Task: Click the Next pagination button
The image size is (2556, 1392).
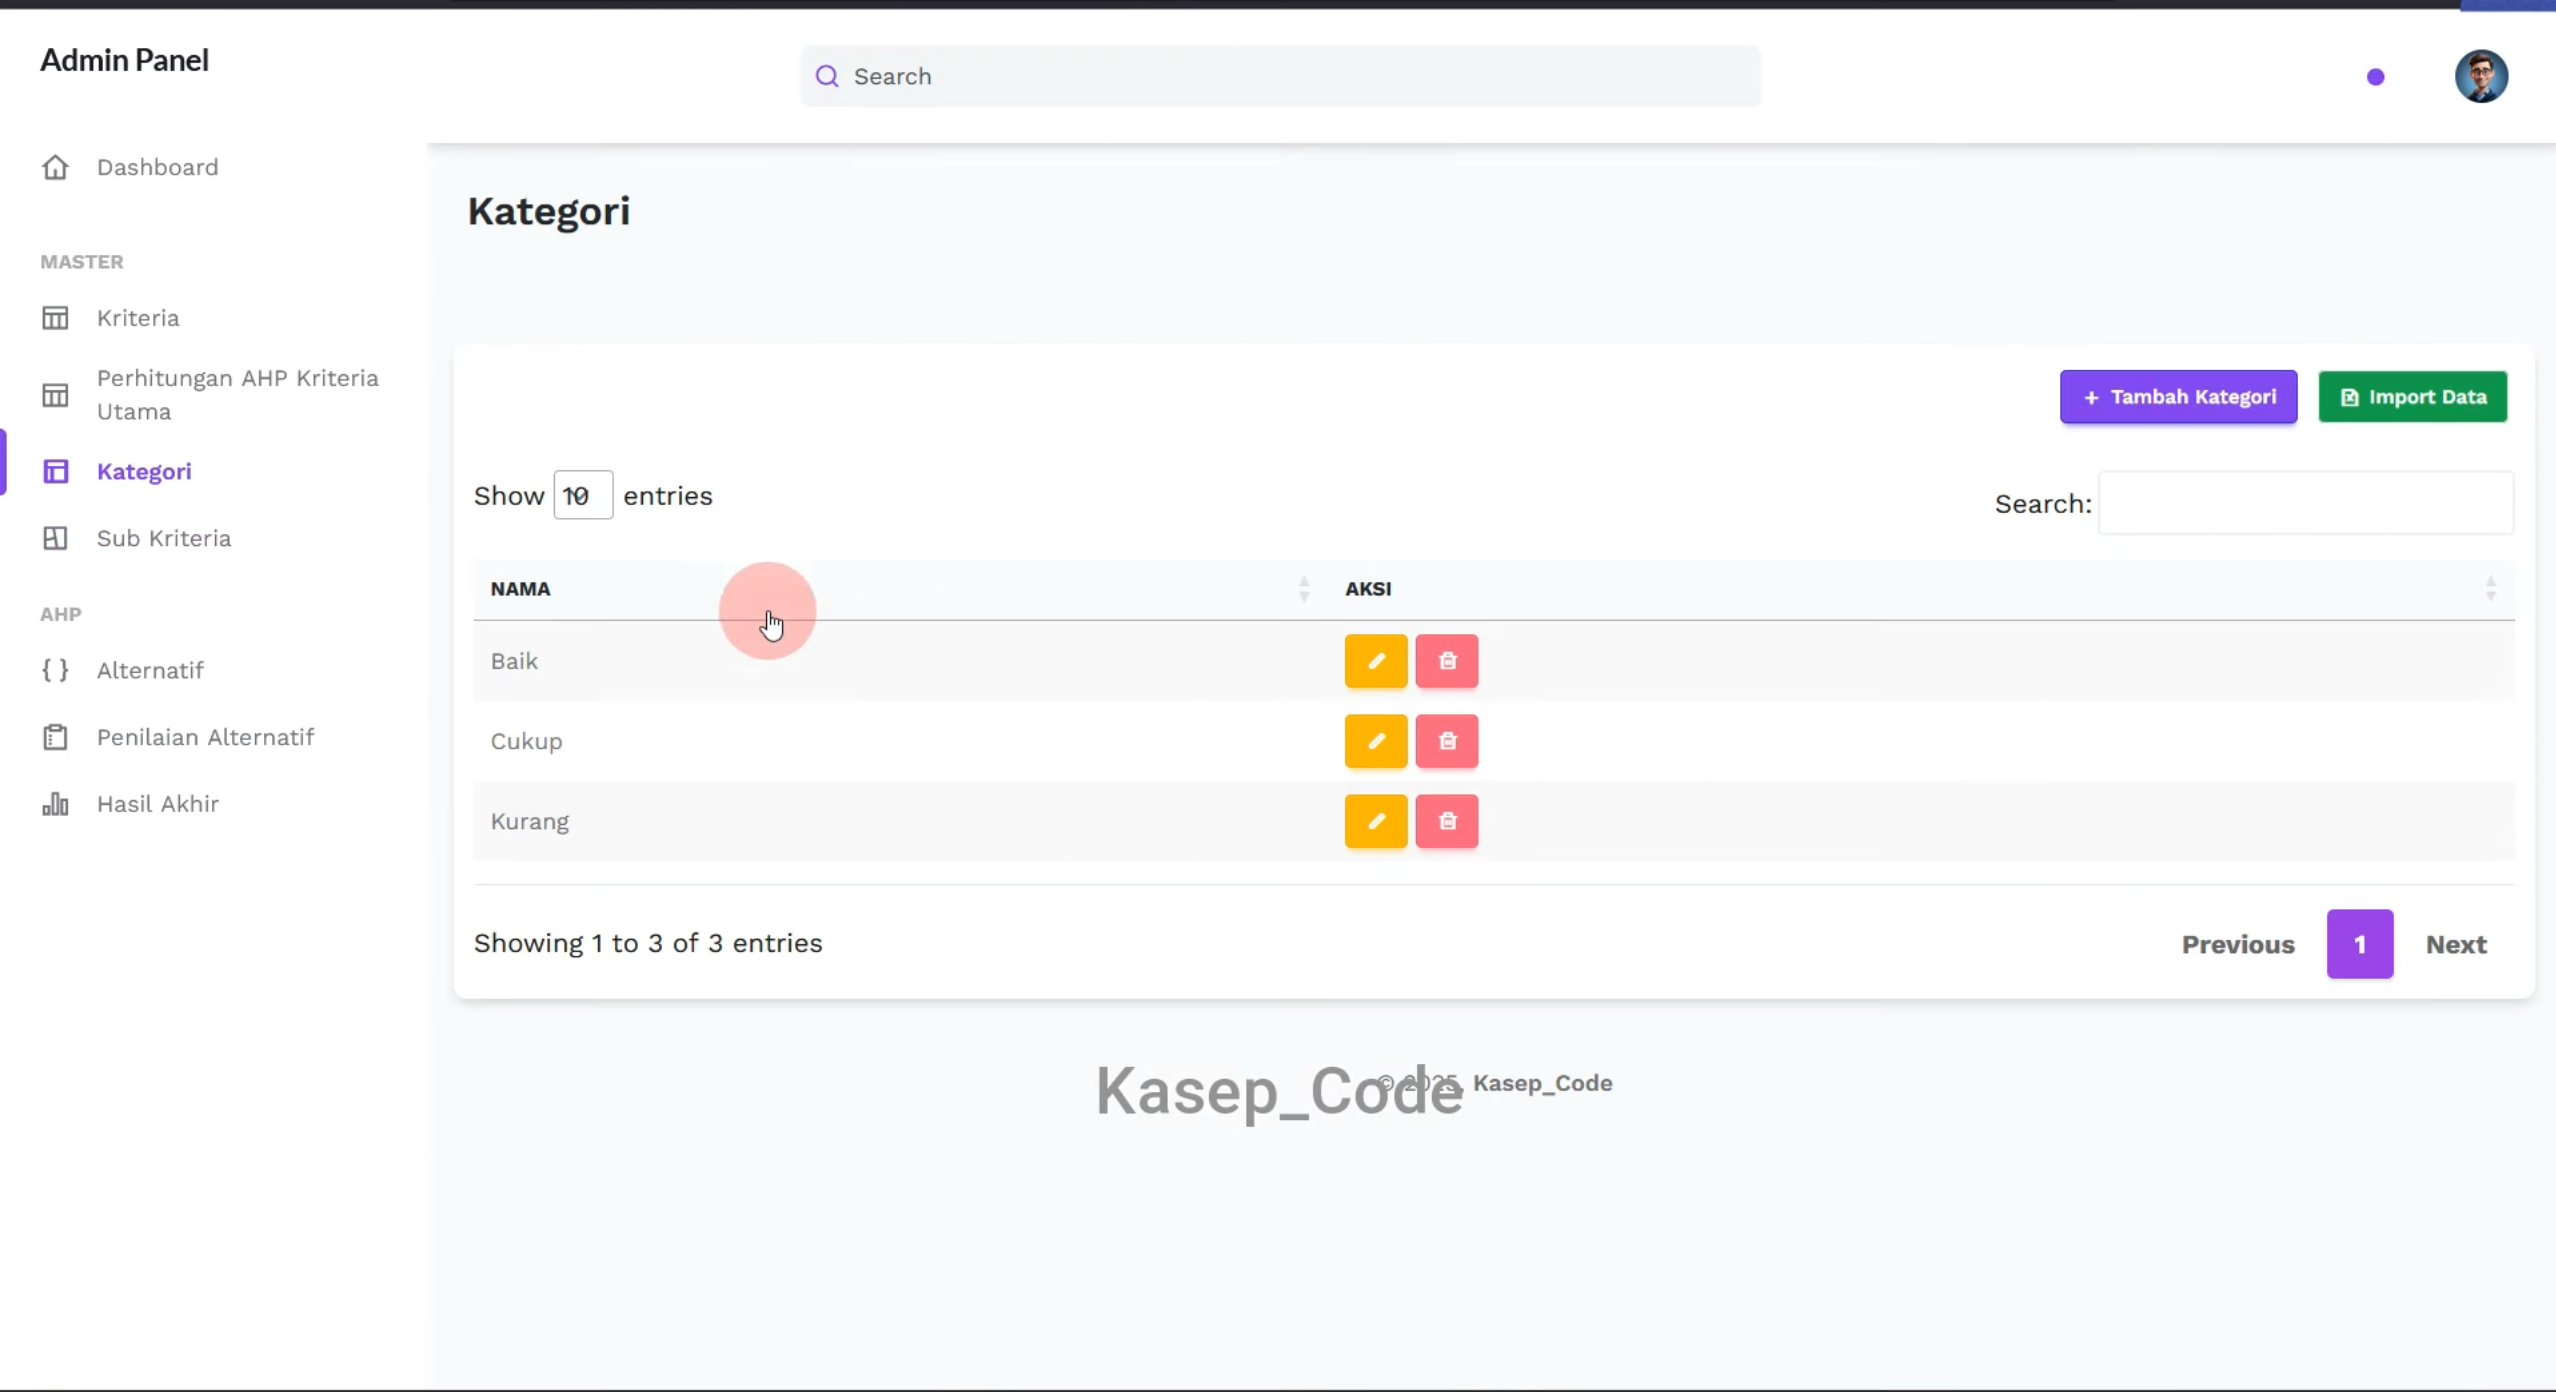Action: (2456, 944)
